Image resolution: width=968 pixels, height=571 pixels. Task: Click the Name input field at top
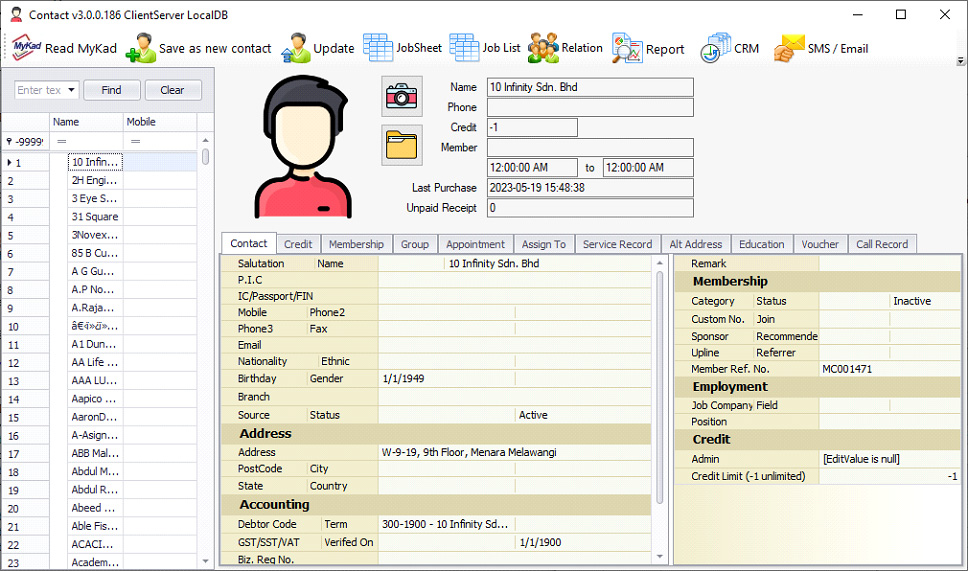pos(590,87)
